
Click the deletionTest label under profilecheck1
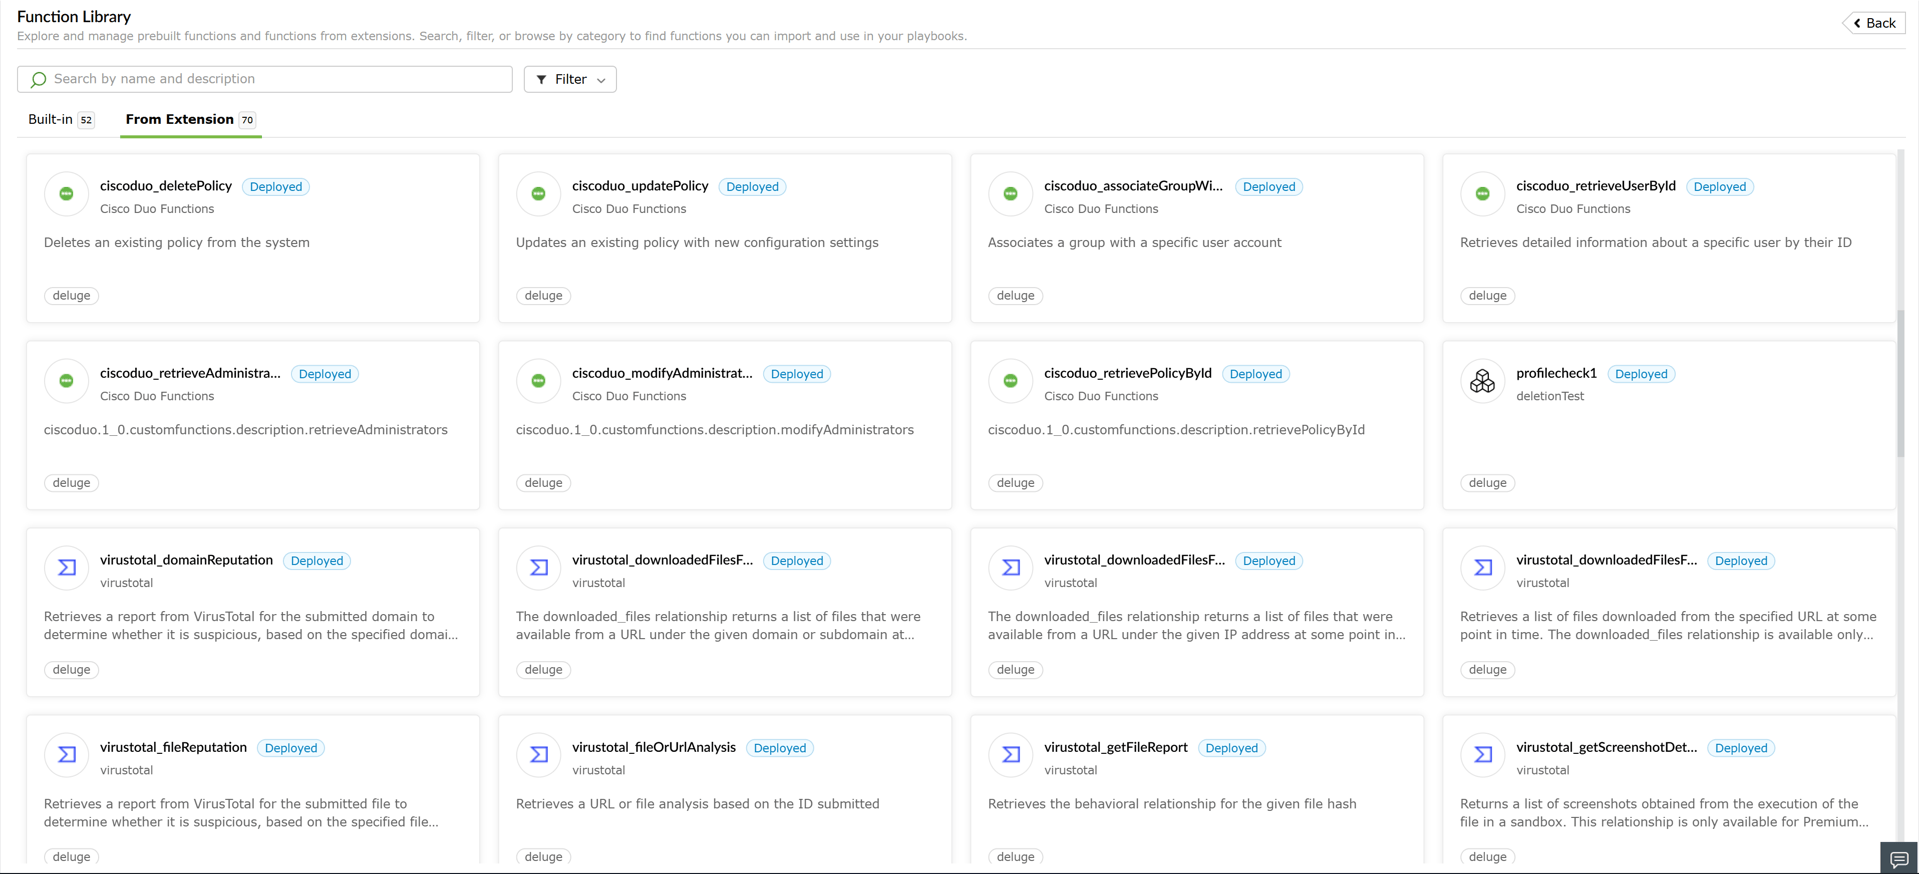[x=1550, y=396]
